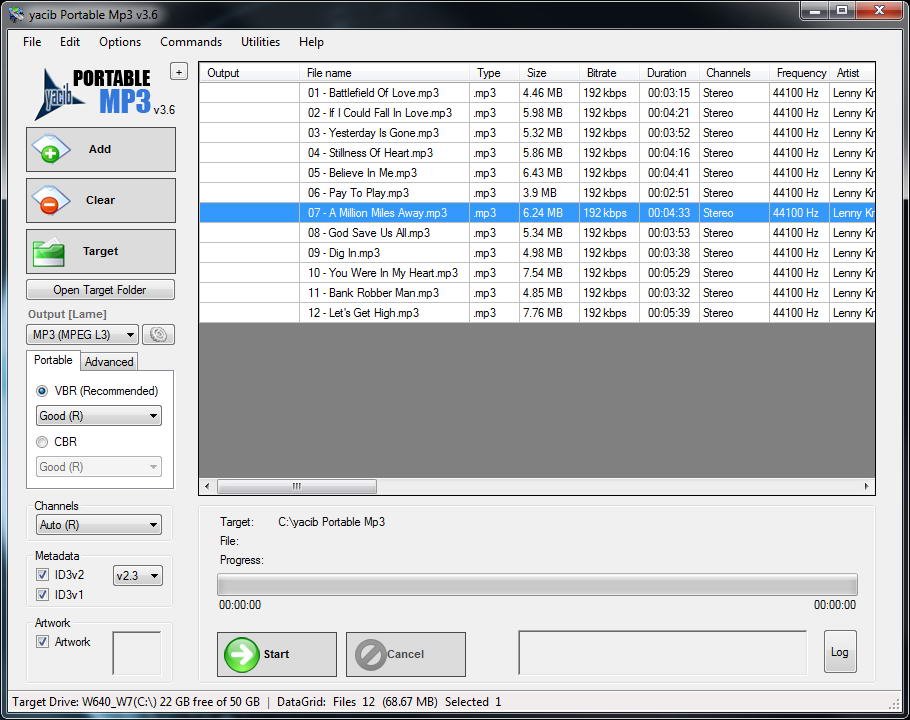Image resolution: width=910 pixels, height=720 pixels.
Task: Click the Type column header
Action: point(494,73)
